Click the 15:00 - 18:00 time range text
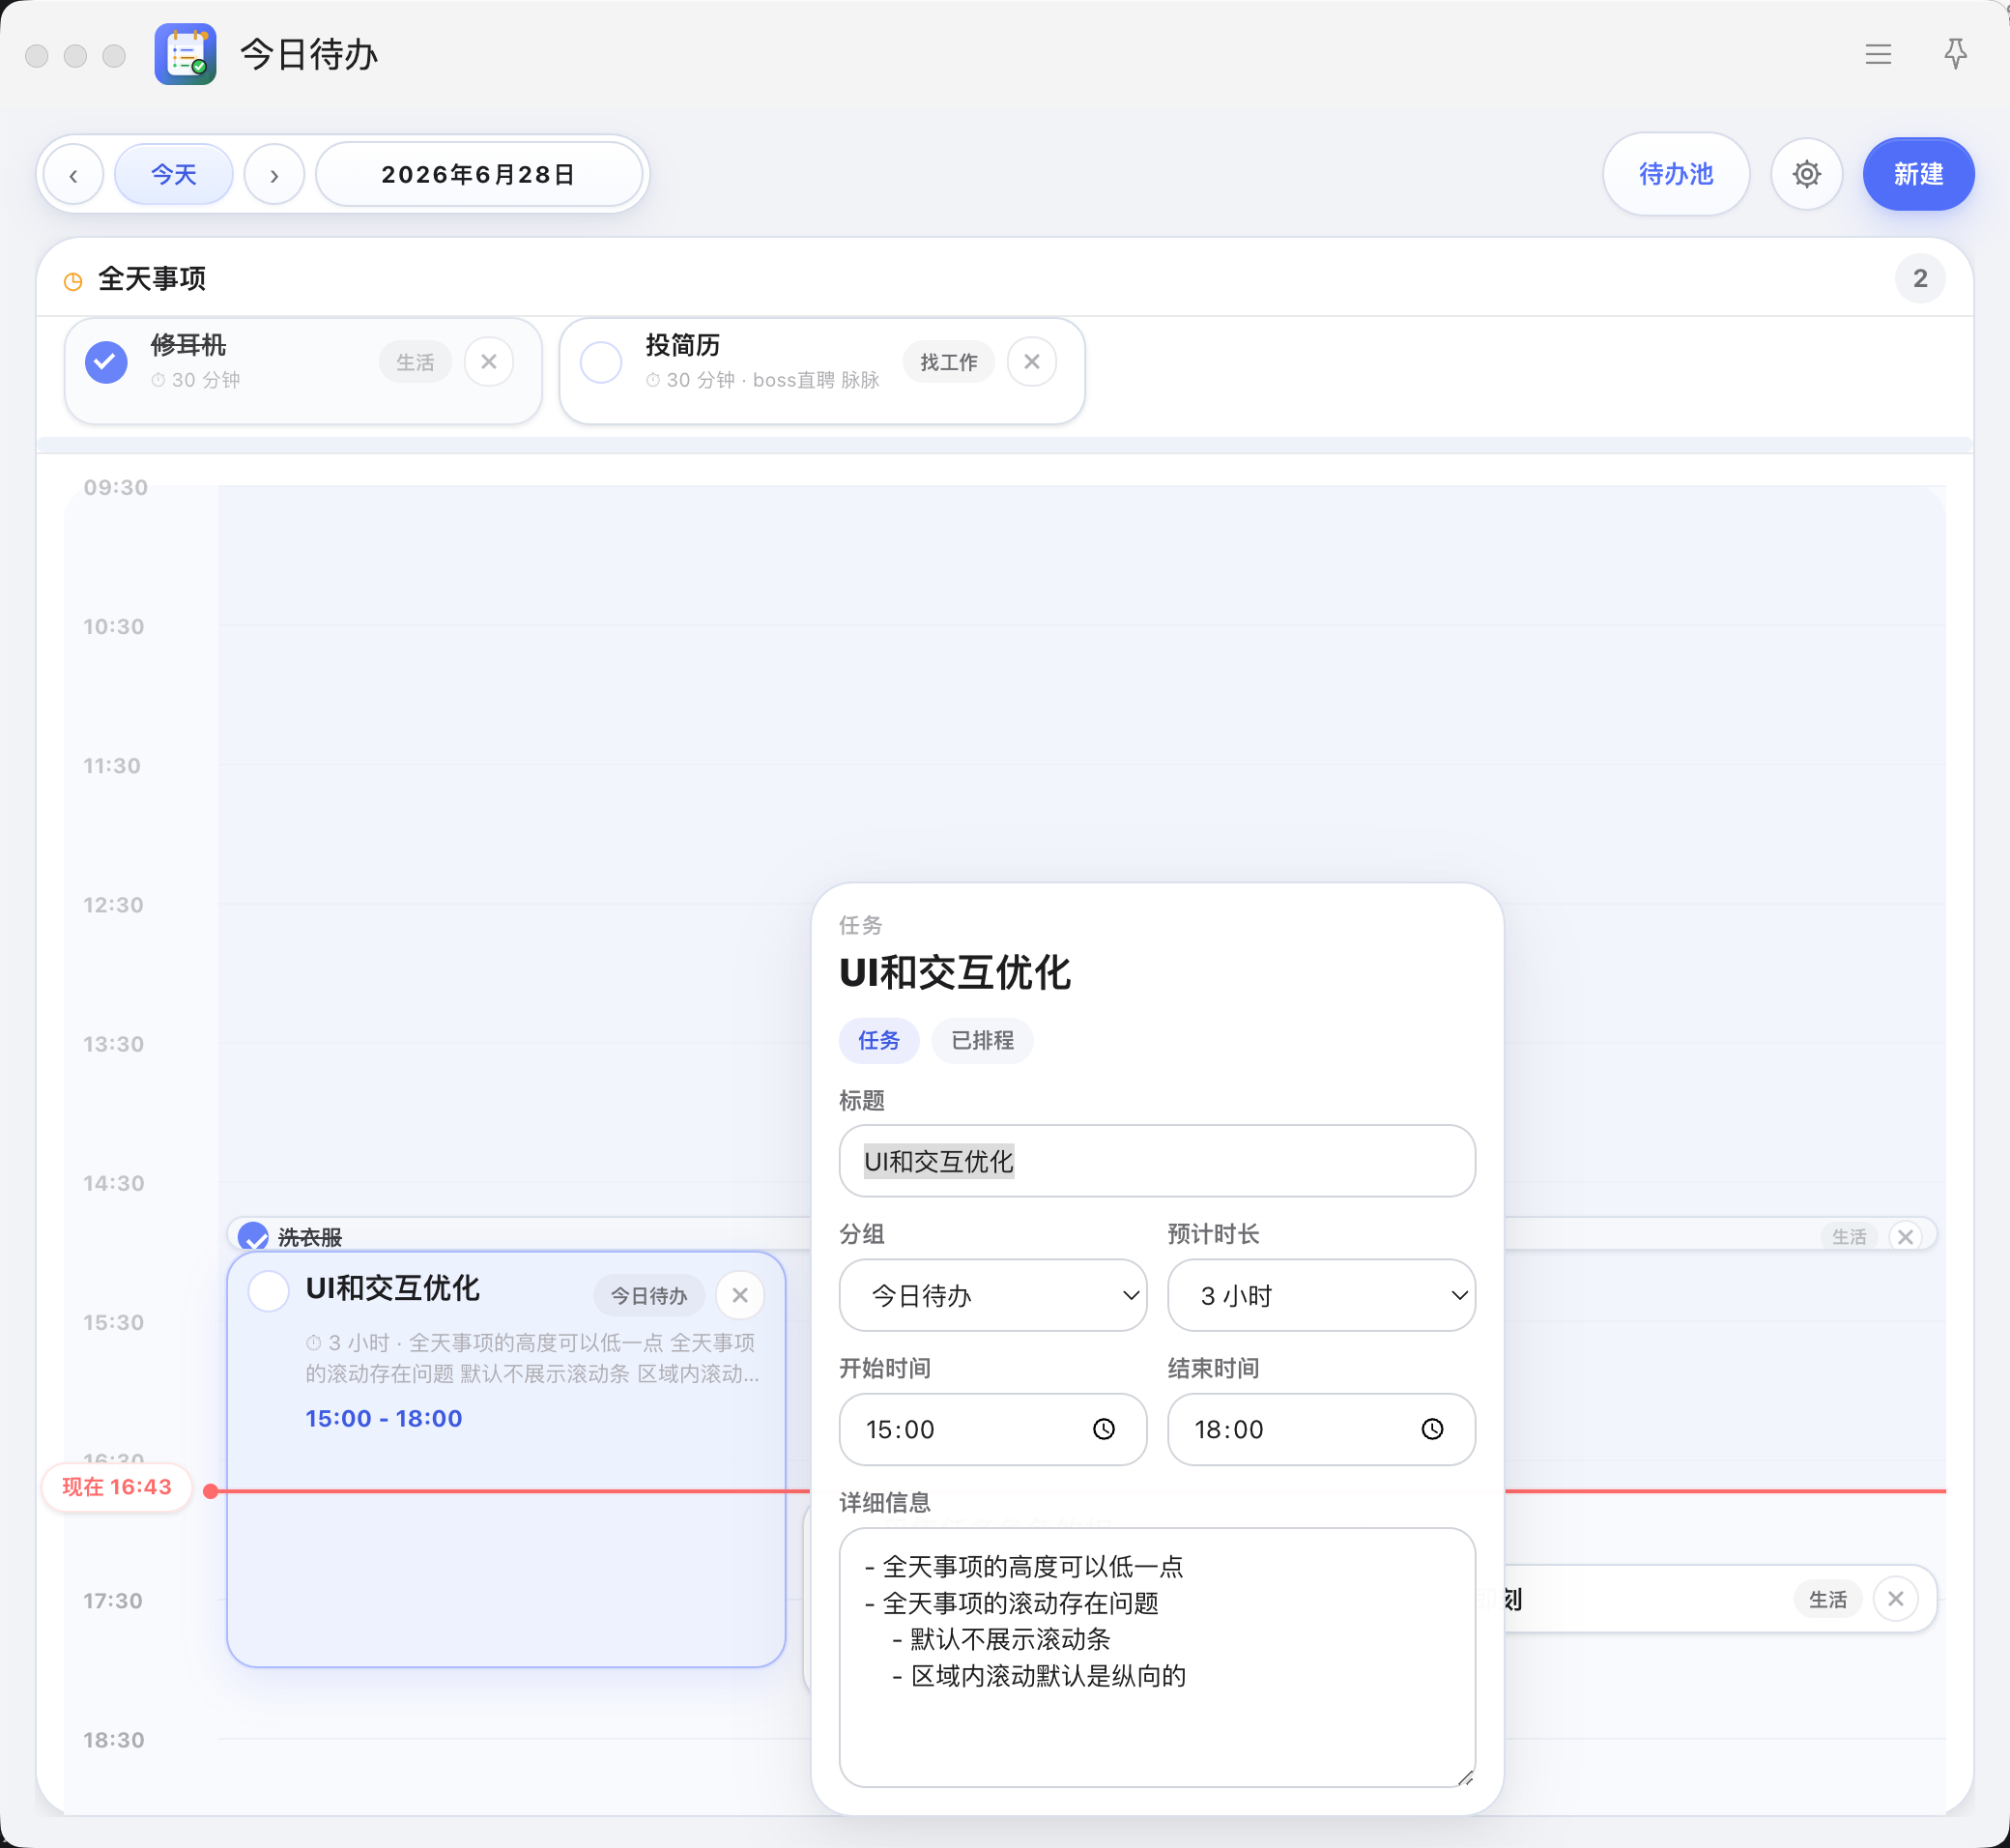 point(384,1419)
